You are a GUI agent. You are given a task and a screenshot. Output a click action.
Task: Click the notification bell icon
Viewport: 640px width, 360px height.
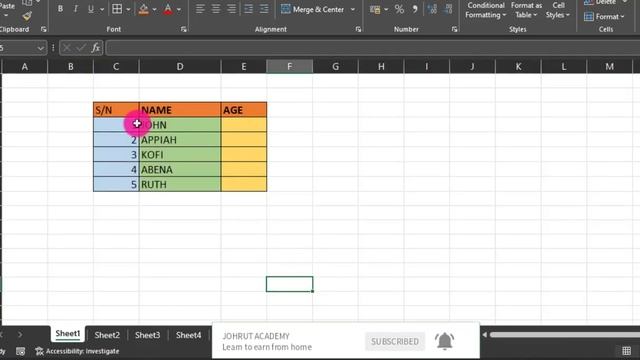pyautogui.click(x=444, y=340)
